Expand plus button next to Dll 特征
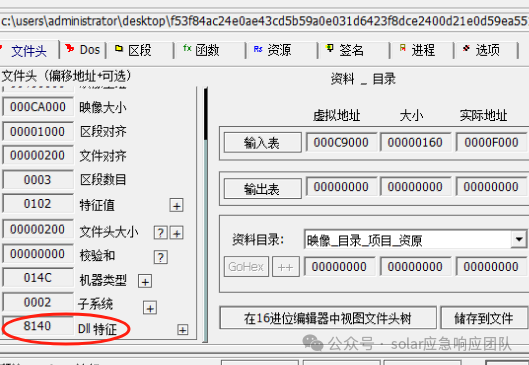 pyautogui.click(x=183, y=330)
